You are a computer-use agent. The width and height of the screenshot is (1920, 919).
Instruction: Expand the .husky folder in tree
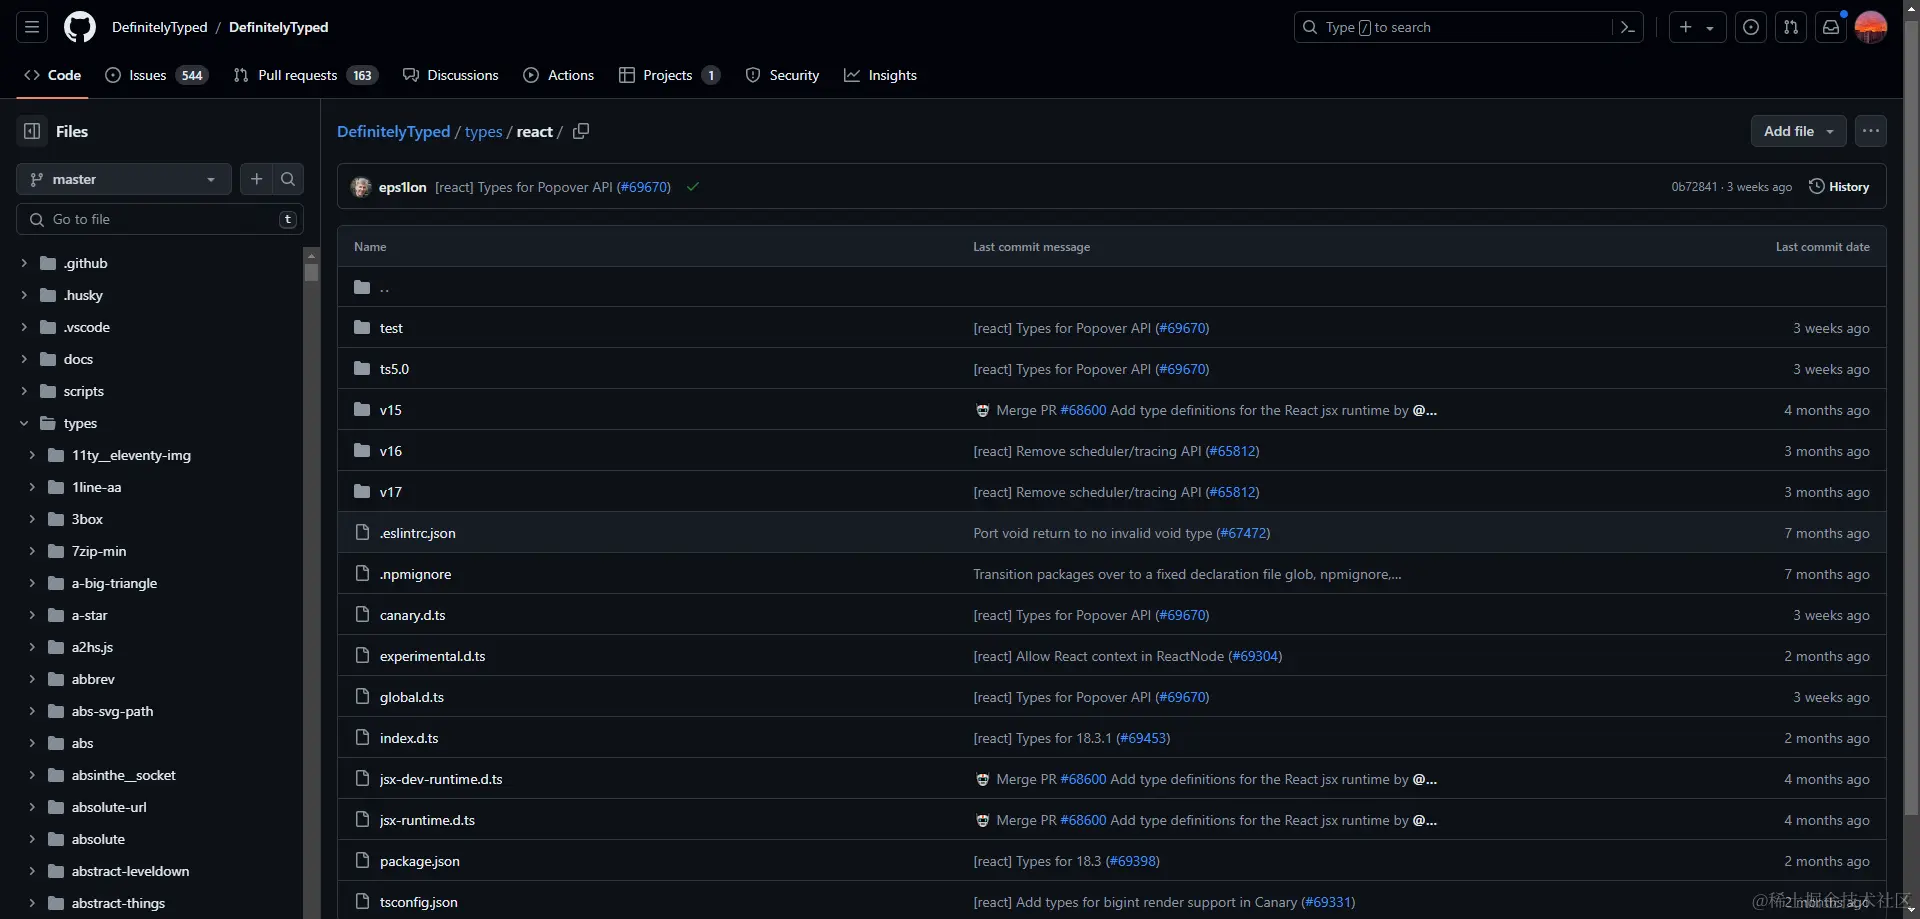(x=24, y=295)
